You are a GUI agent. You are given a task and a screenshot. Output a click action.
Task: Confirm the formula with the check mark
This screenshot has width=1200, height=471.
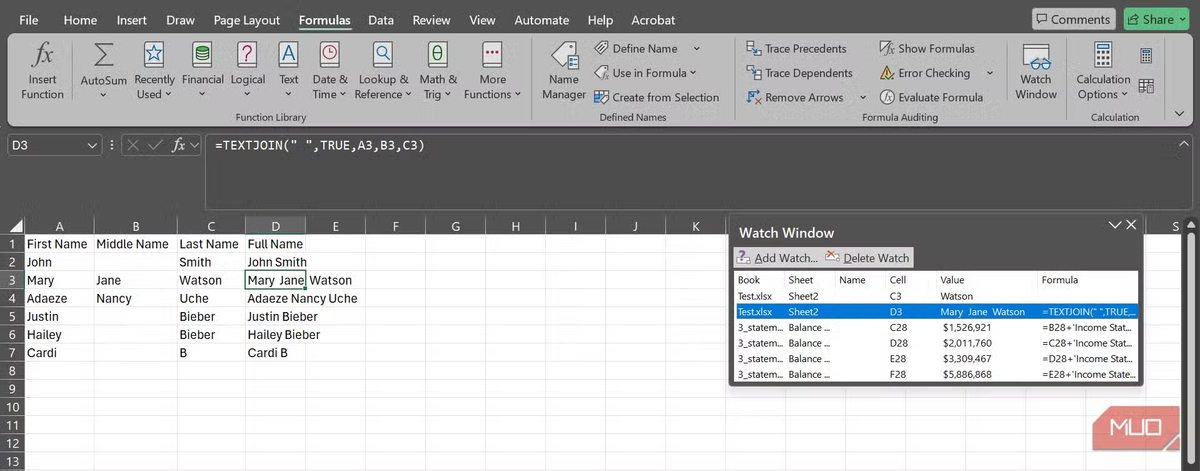(x=156, y=145)
